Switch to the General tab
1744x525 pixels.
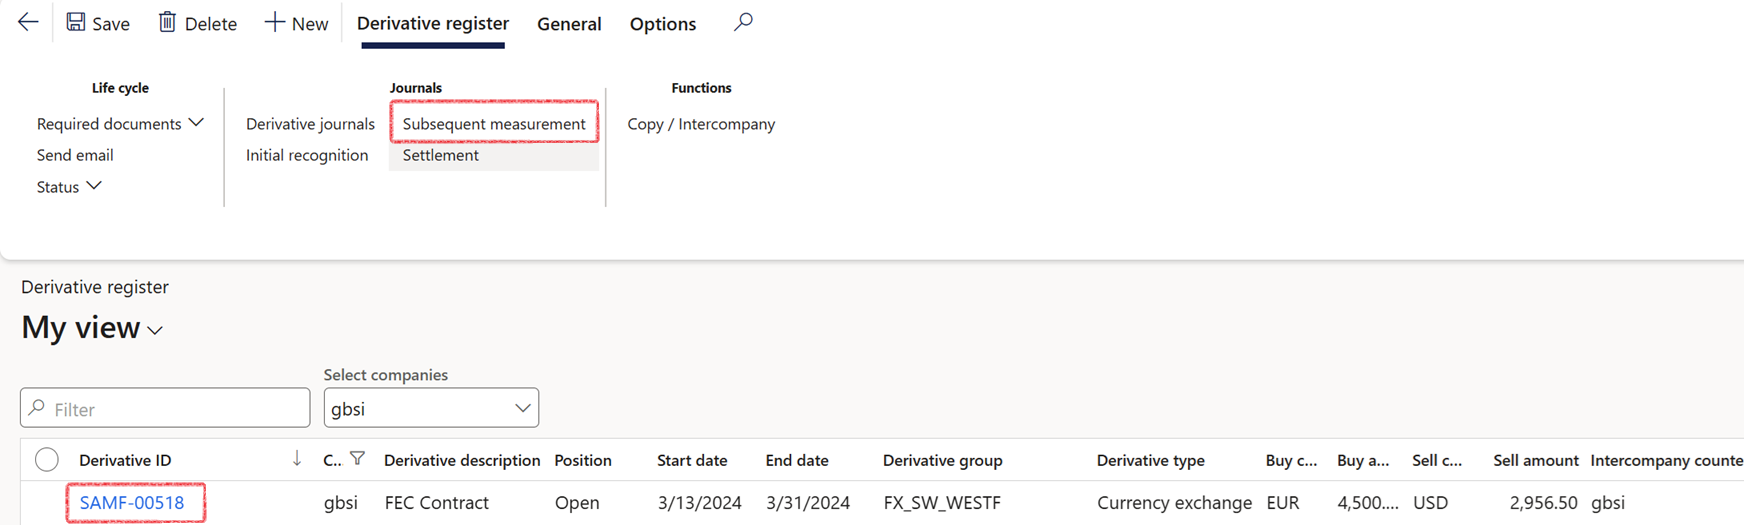tap(569, 24)
